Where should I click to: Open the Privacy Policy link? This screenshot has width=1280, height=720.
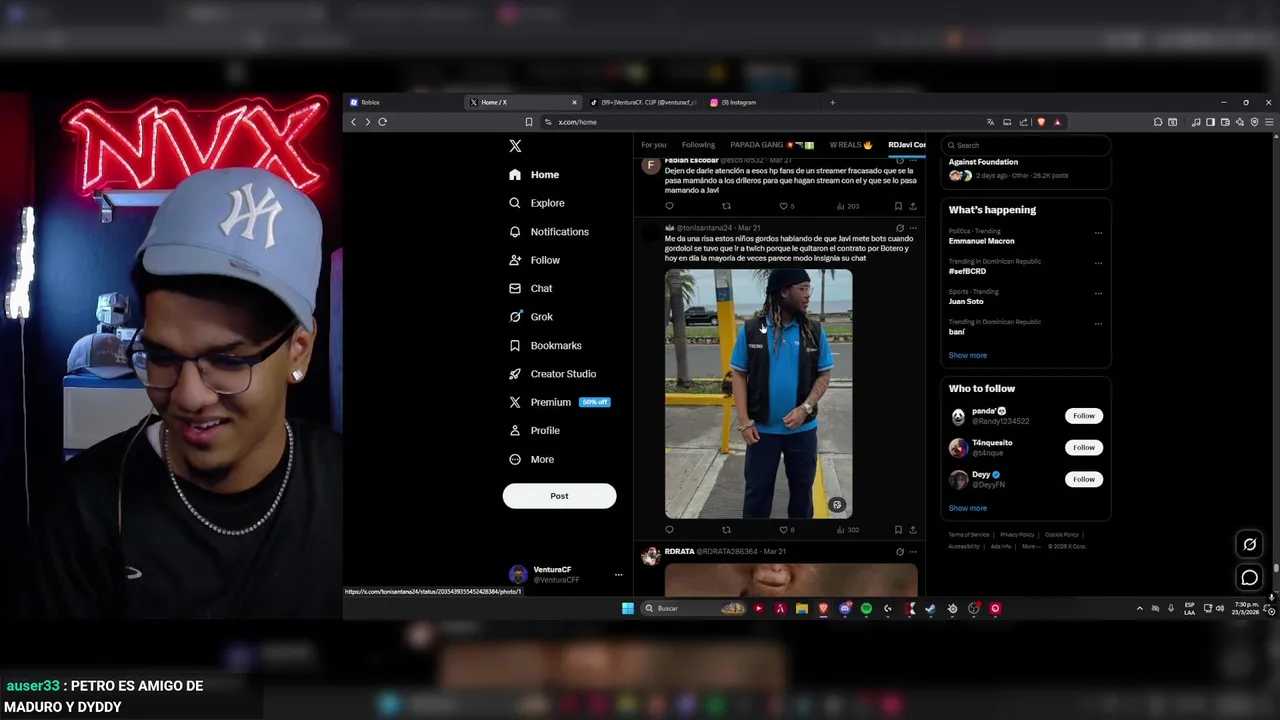pos(1017,535)
